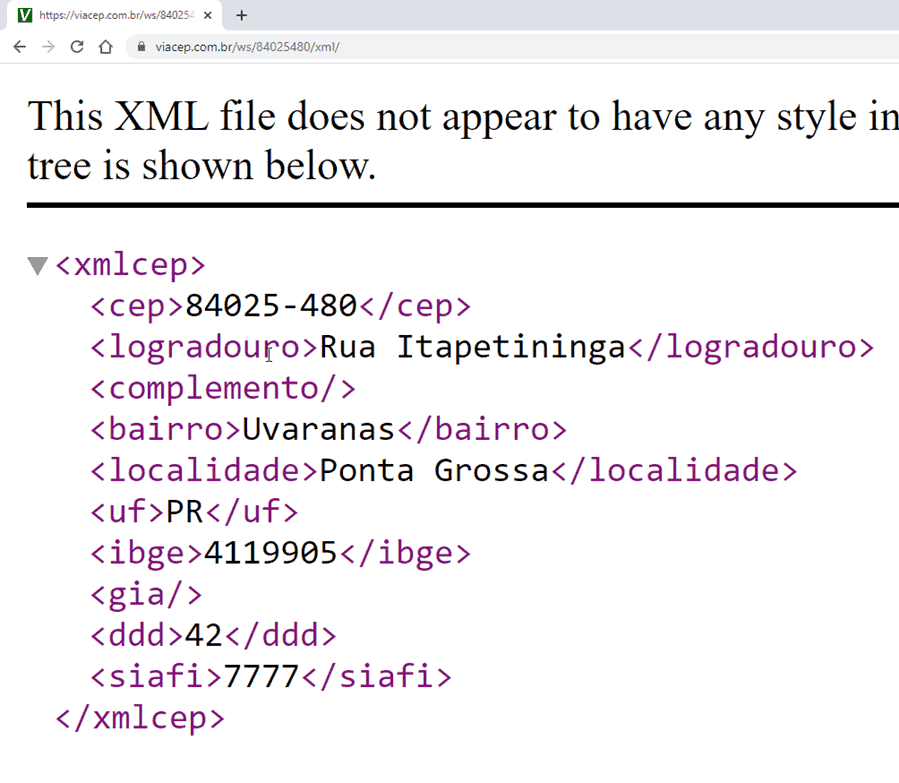Click the cep value 84025-480
899x783 pixels.
[x=271, y=306]
